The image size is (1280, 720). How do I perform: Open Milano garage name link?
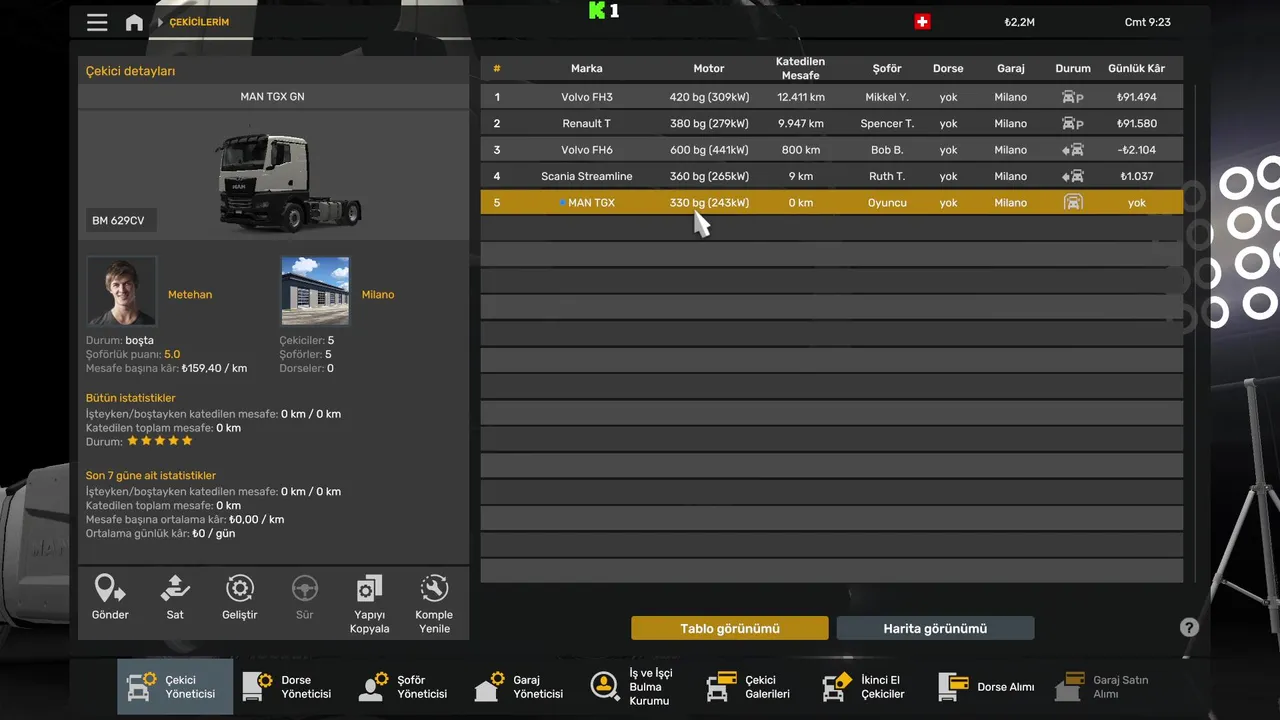[378, 295]
